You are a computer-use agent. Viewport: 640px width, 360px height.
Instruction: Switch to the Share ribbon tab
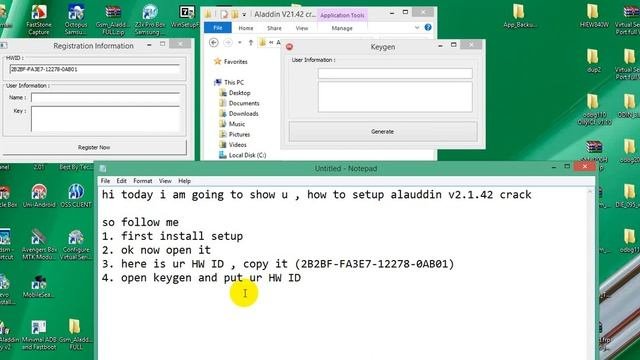pyautogui.click(x=274, y=28)
